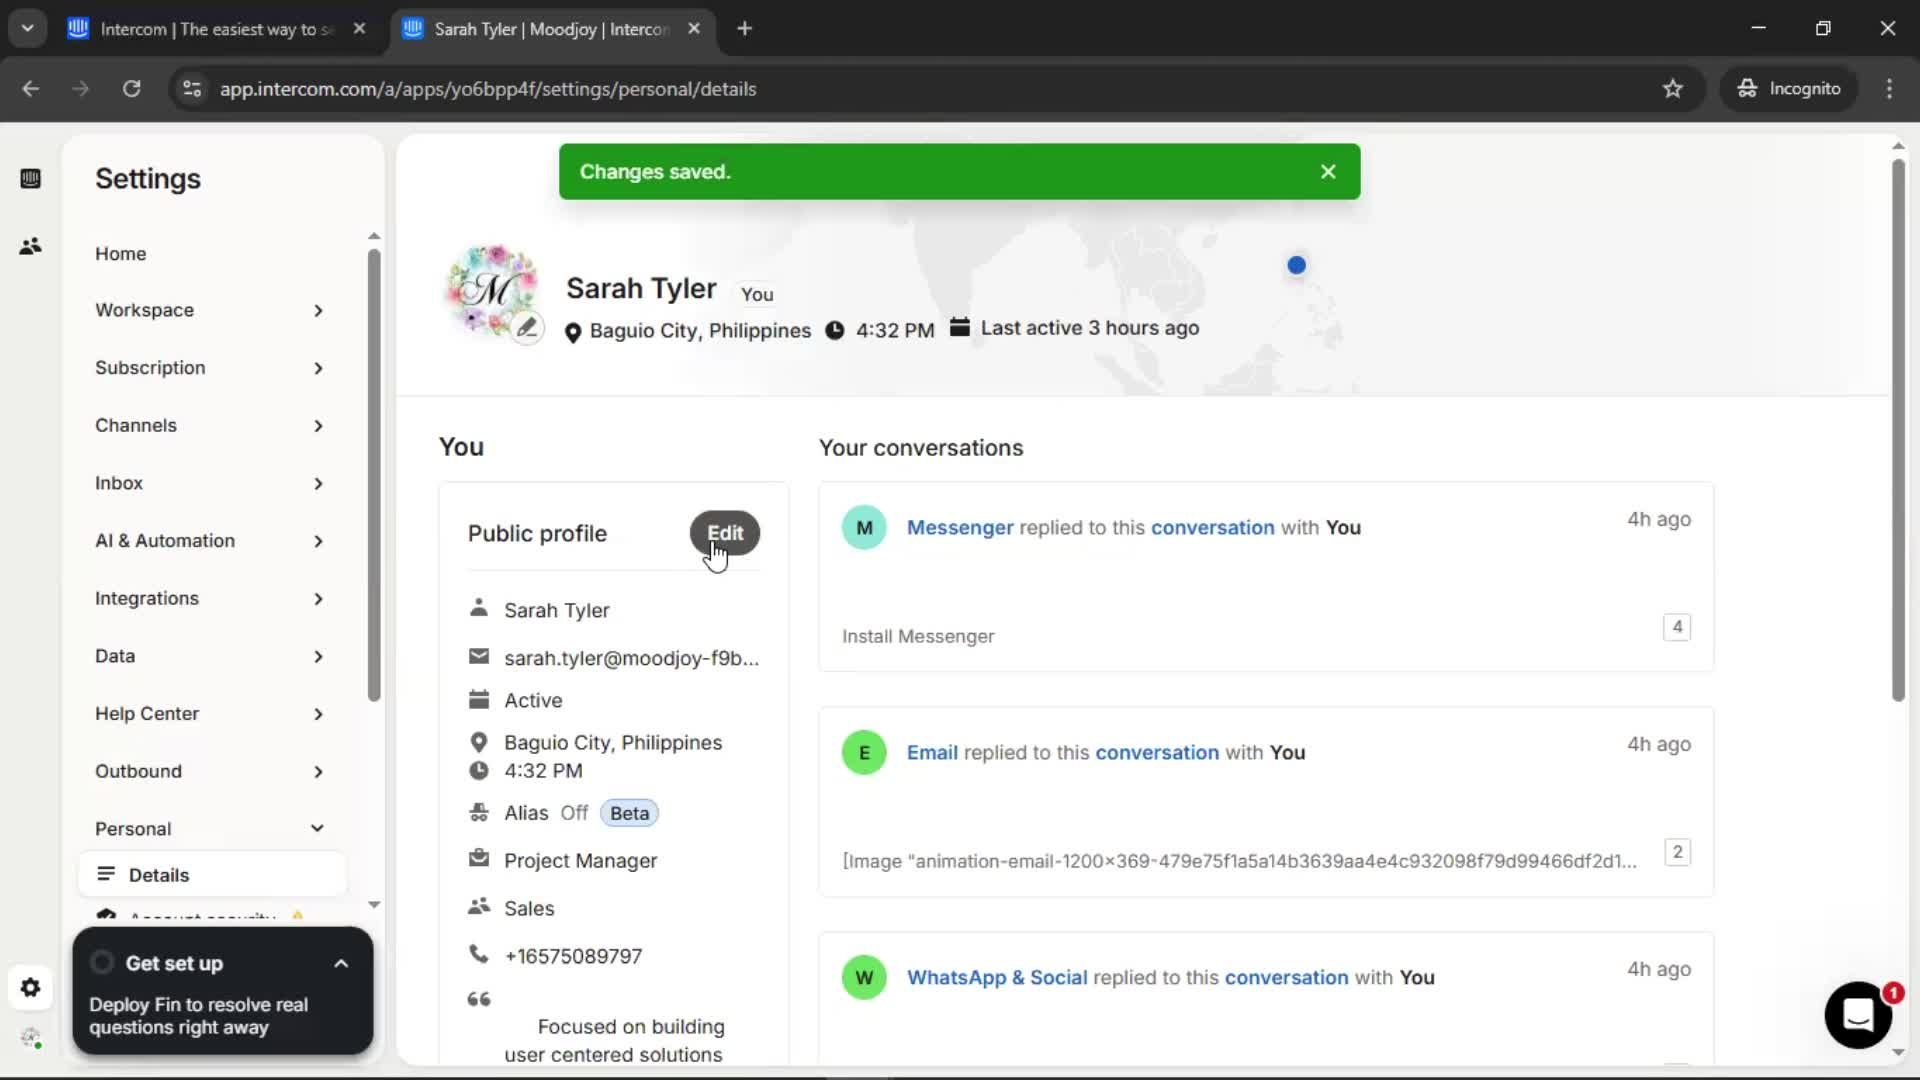Edit the Public profile
Screen dimensions: 1920x1080
725,533
